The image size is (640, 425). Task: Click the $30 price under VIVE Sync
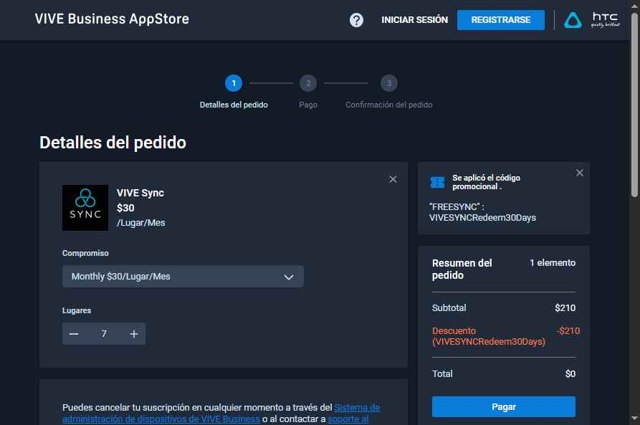click(x=125, y=208)
